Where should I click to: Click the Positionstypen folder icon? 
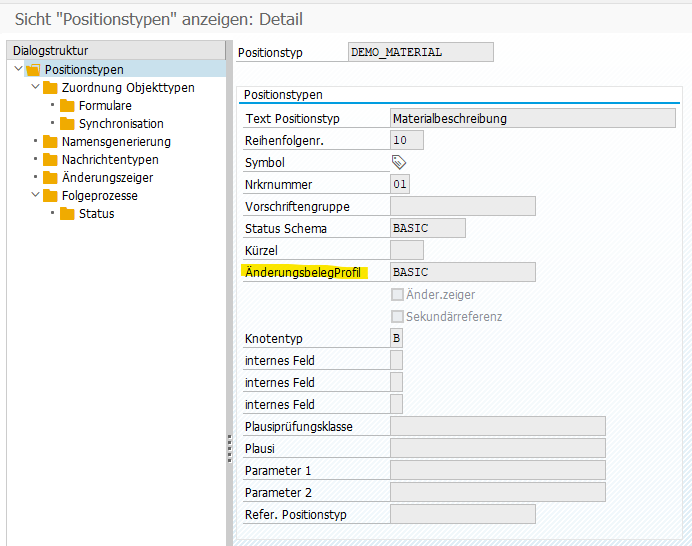[33, 70]
